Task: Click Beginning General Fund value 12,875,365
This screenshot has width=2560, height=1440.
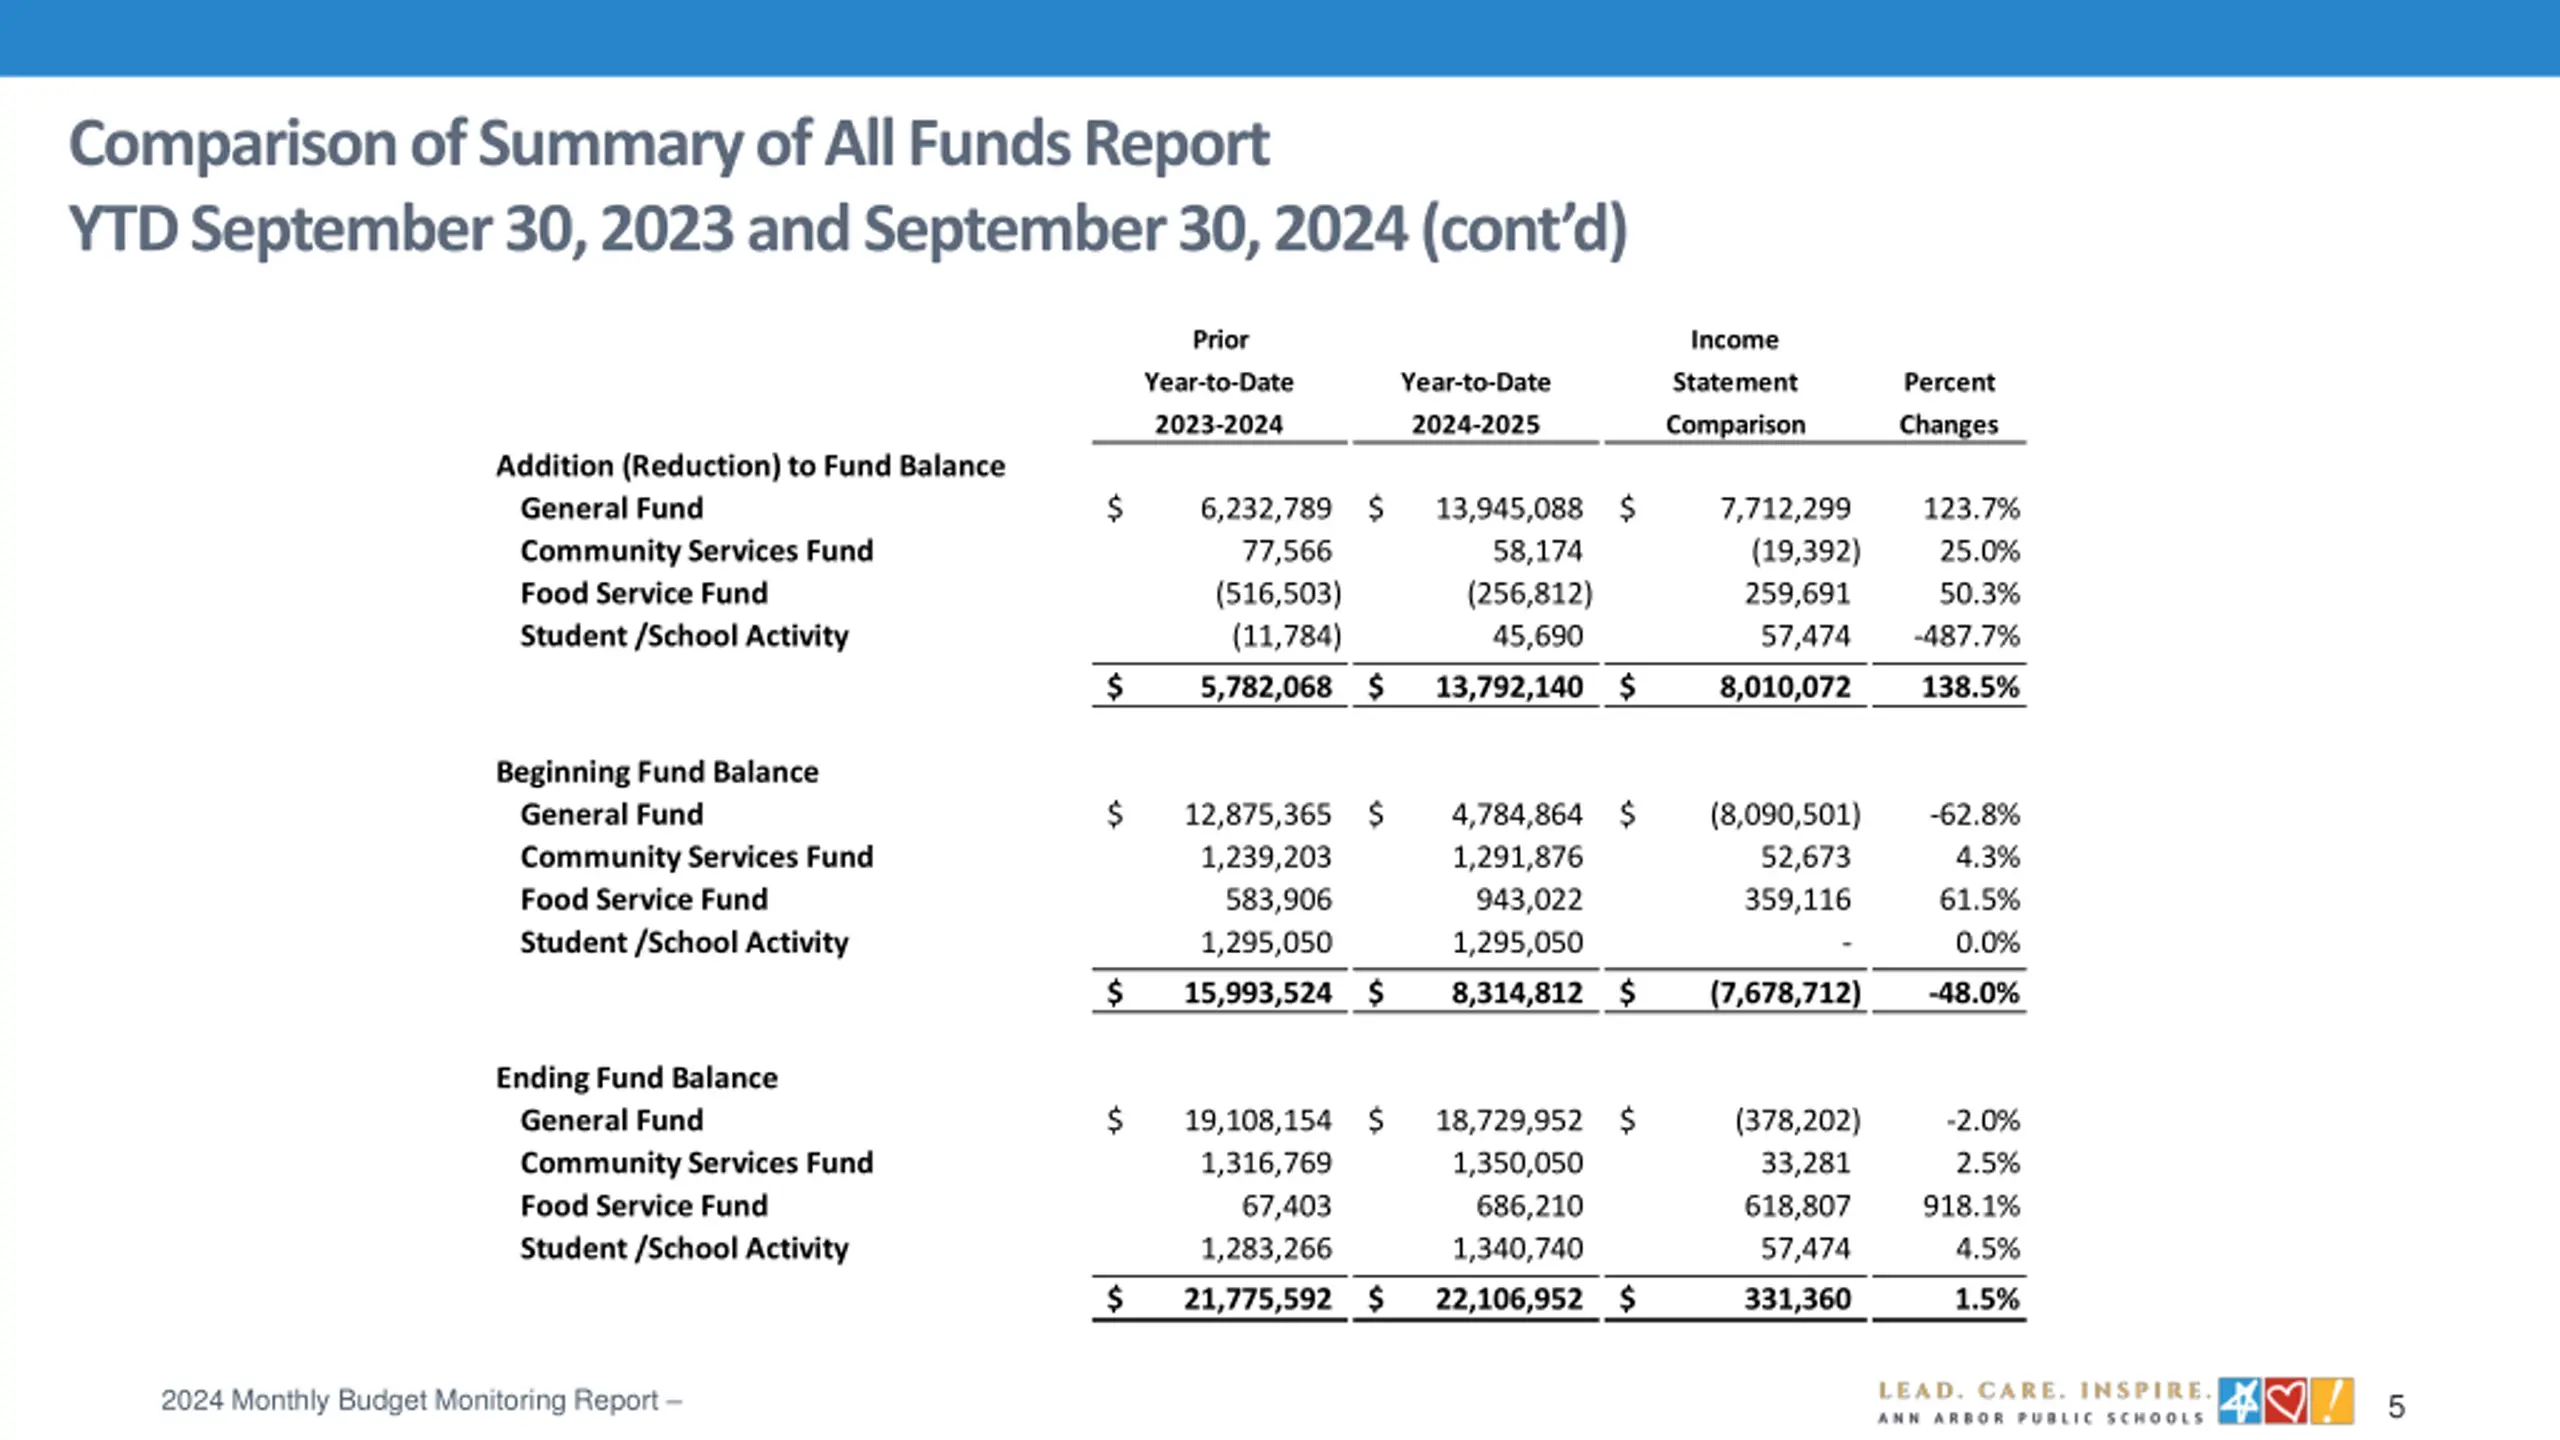Action: pos(1258,815)
